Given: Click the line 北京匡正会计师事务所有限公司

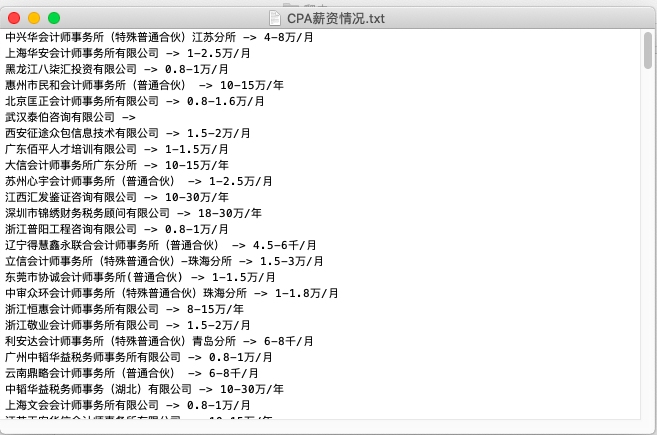Looking at the screenshot, I should 135,101.
